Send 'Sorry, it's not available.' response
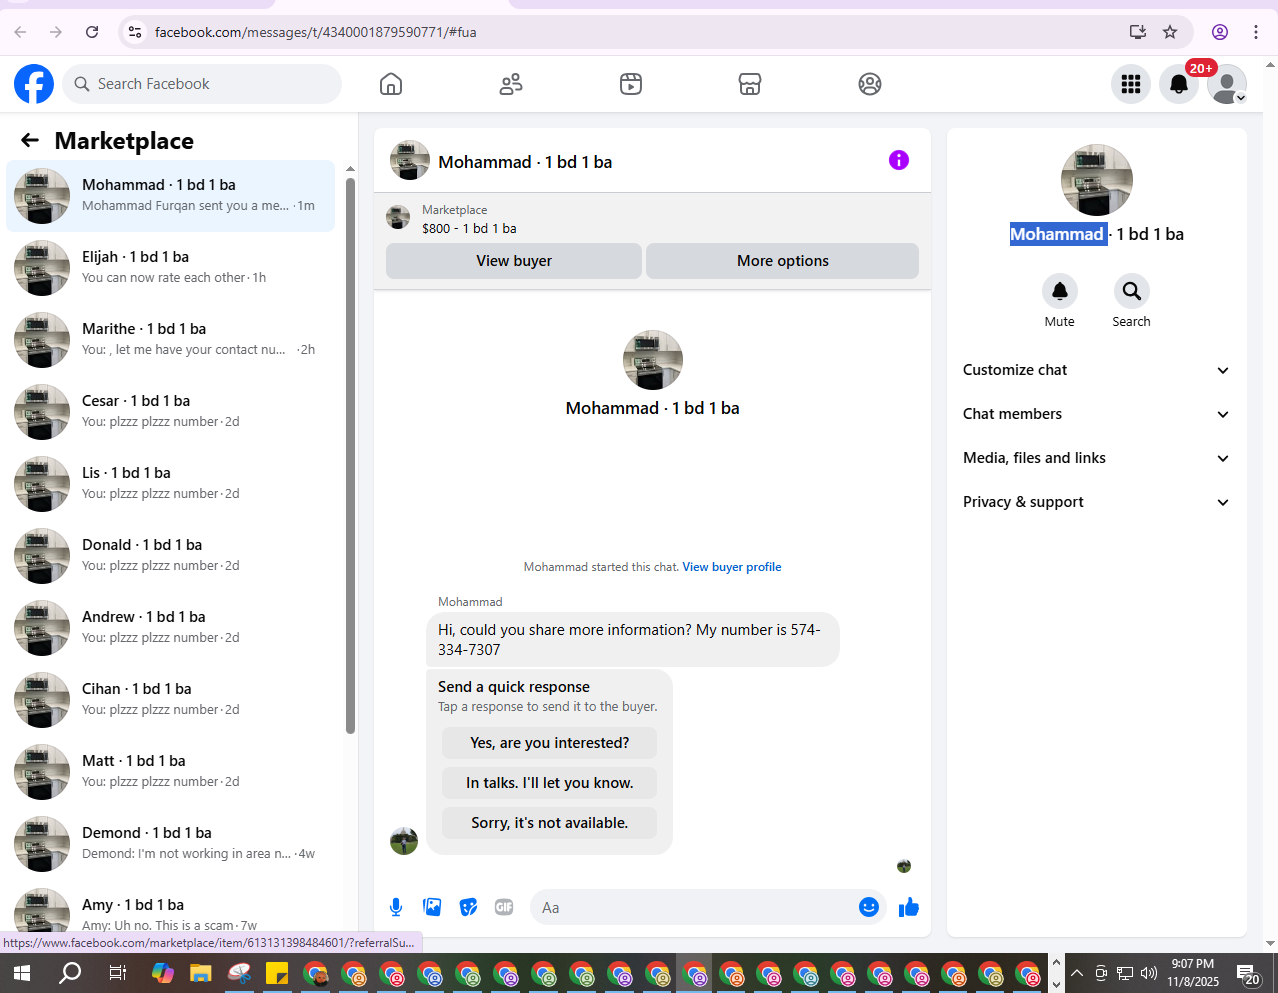1278x993 pixels. coord(550,823)
